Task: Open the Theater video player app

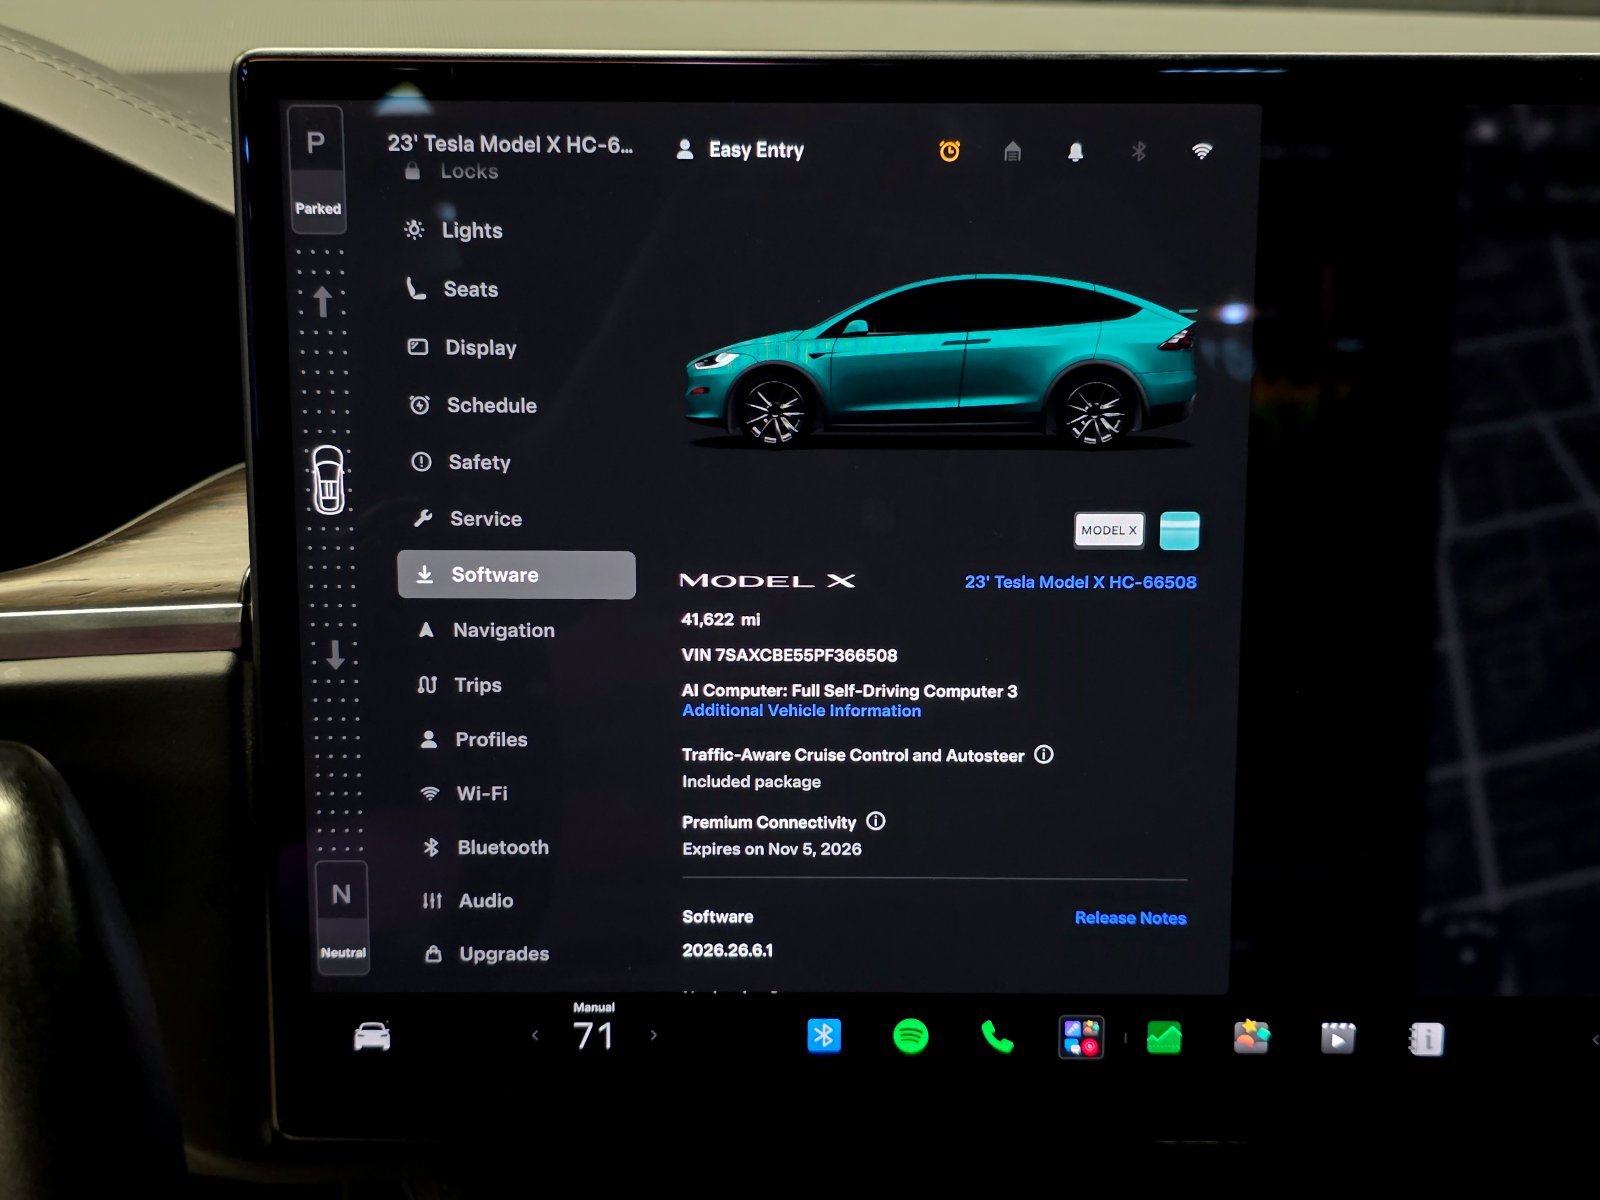Action: pyautogui.click(x=1338, y=1039)
